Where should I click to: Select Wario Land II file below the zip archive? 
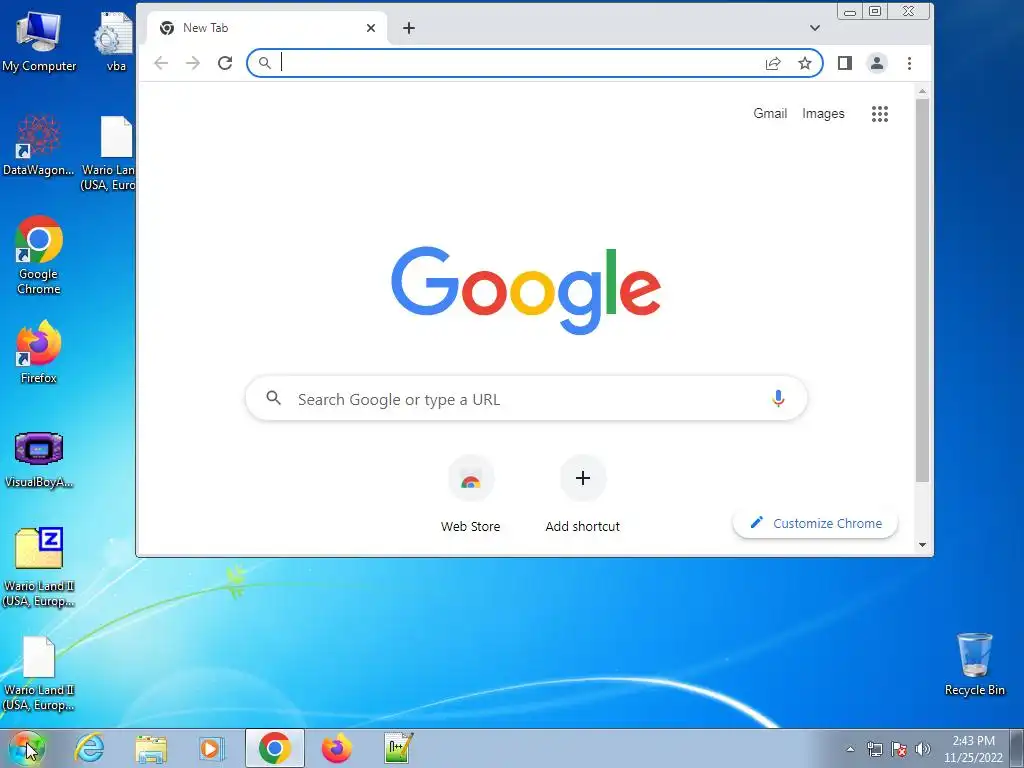pyautogui.click(x=39, y=673)
